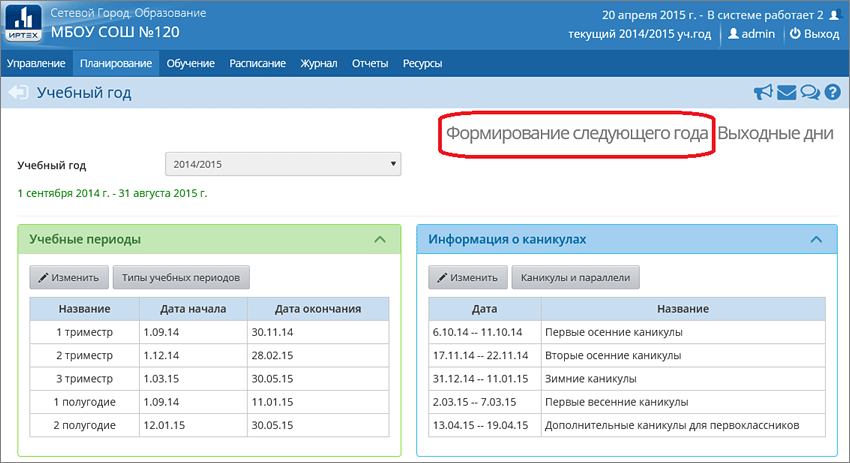Log out using the Выход button
The width and height of the screenshot is (850, 463).
point(814,34)
